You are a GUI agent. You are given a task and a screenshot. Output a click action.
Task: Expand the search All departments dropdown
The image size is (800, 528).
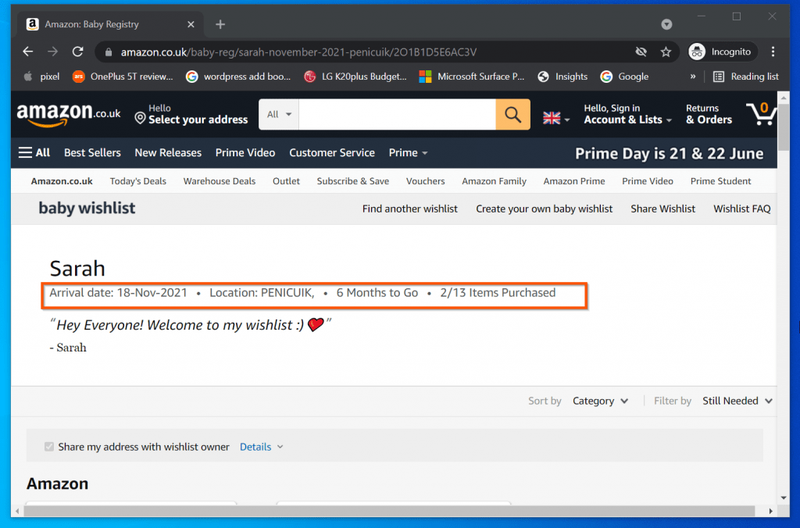pos(279,114)
